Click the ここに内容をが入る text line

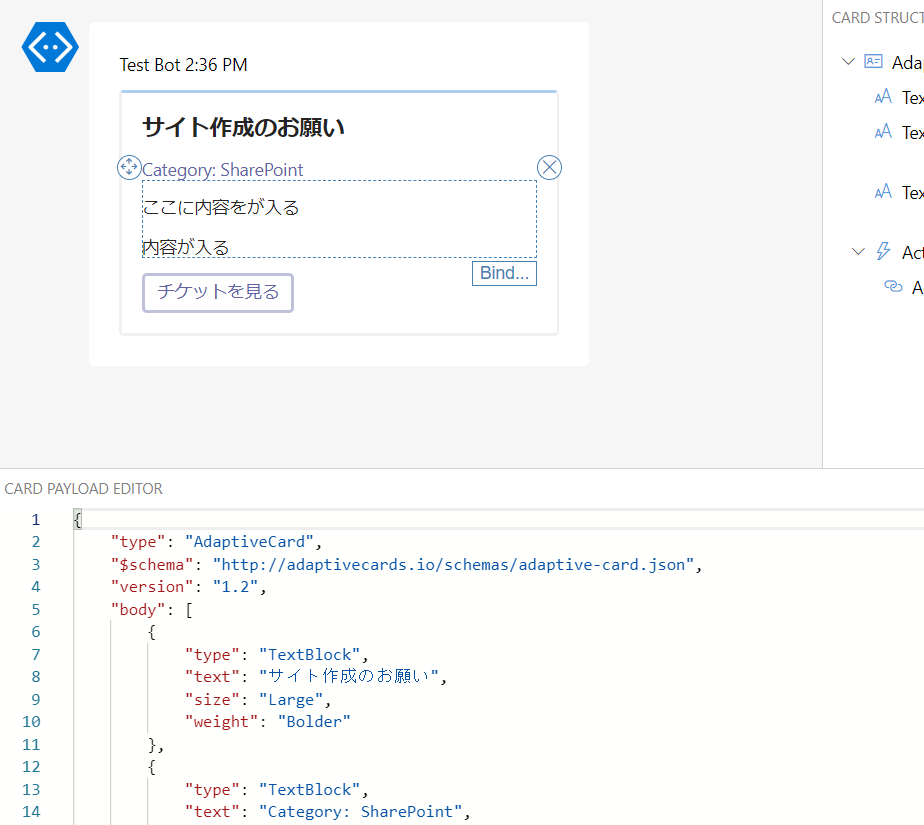(x=221, y=207)
